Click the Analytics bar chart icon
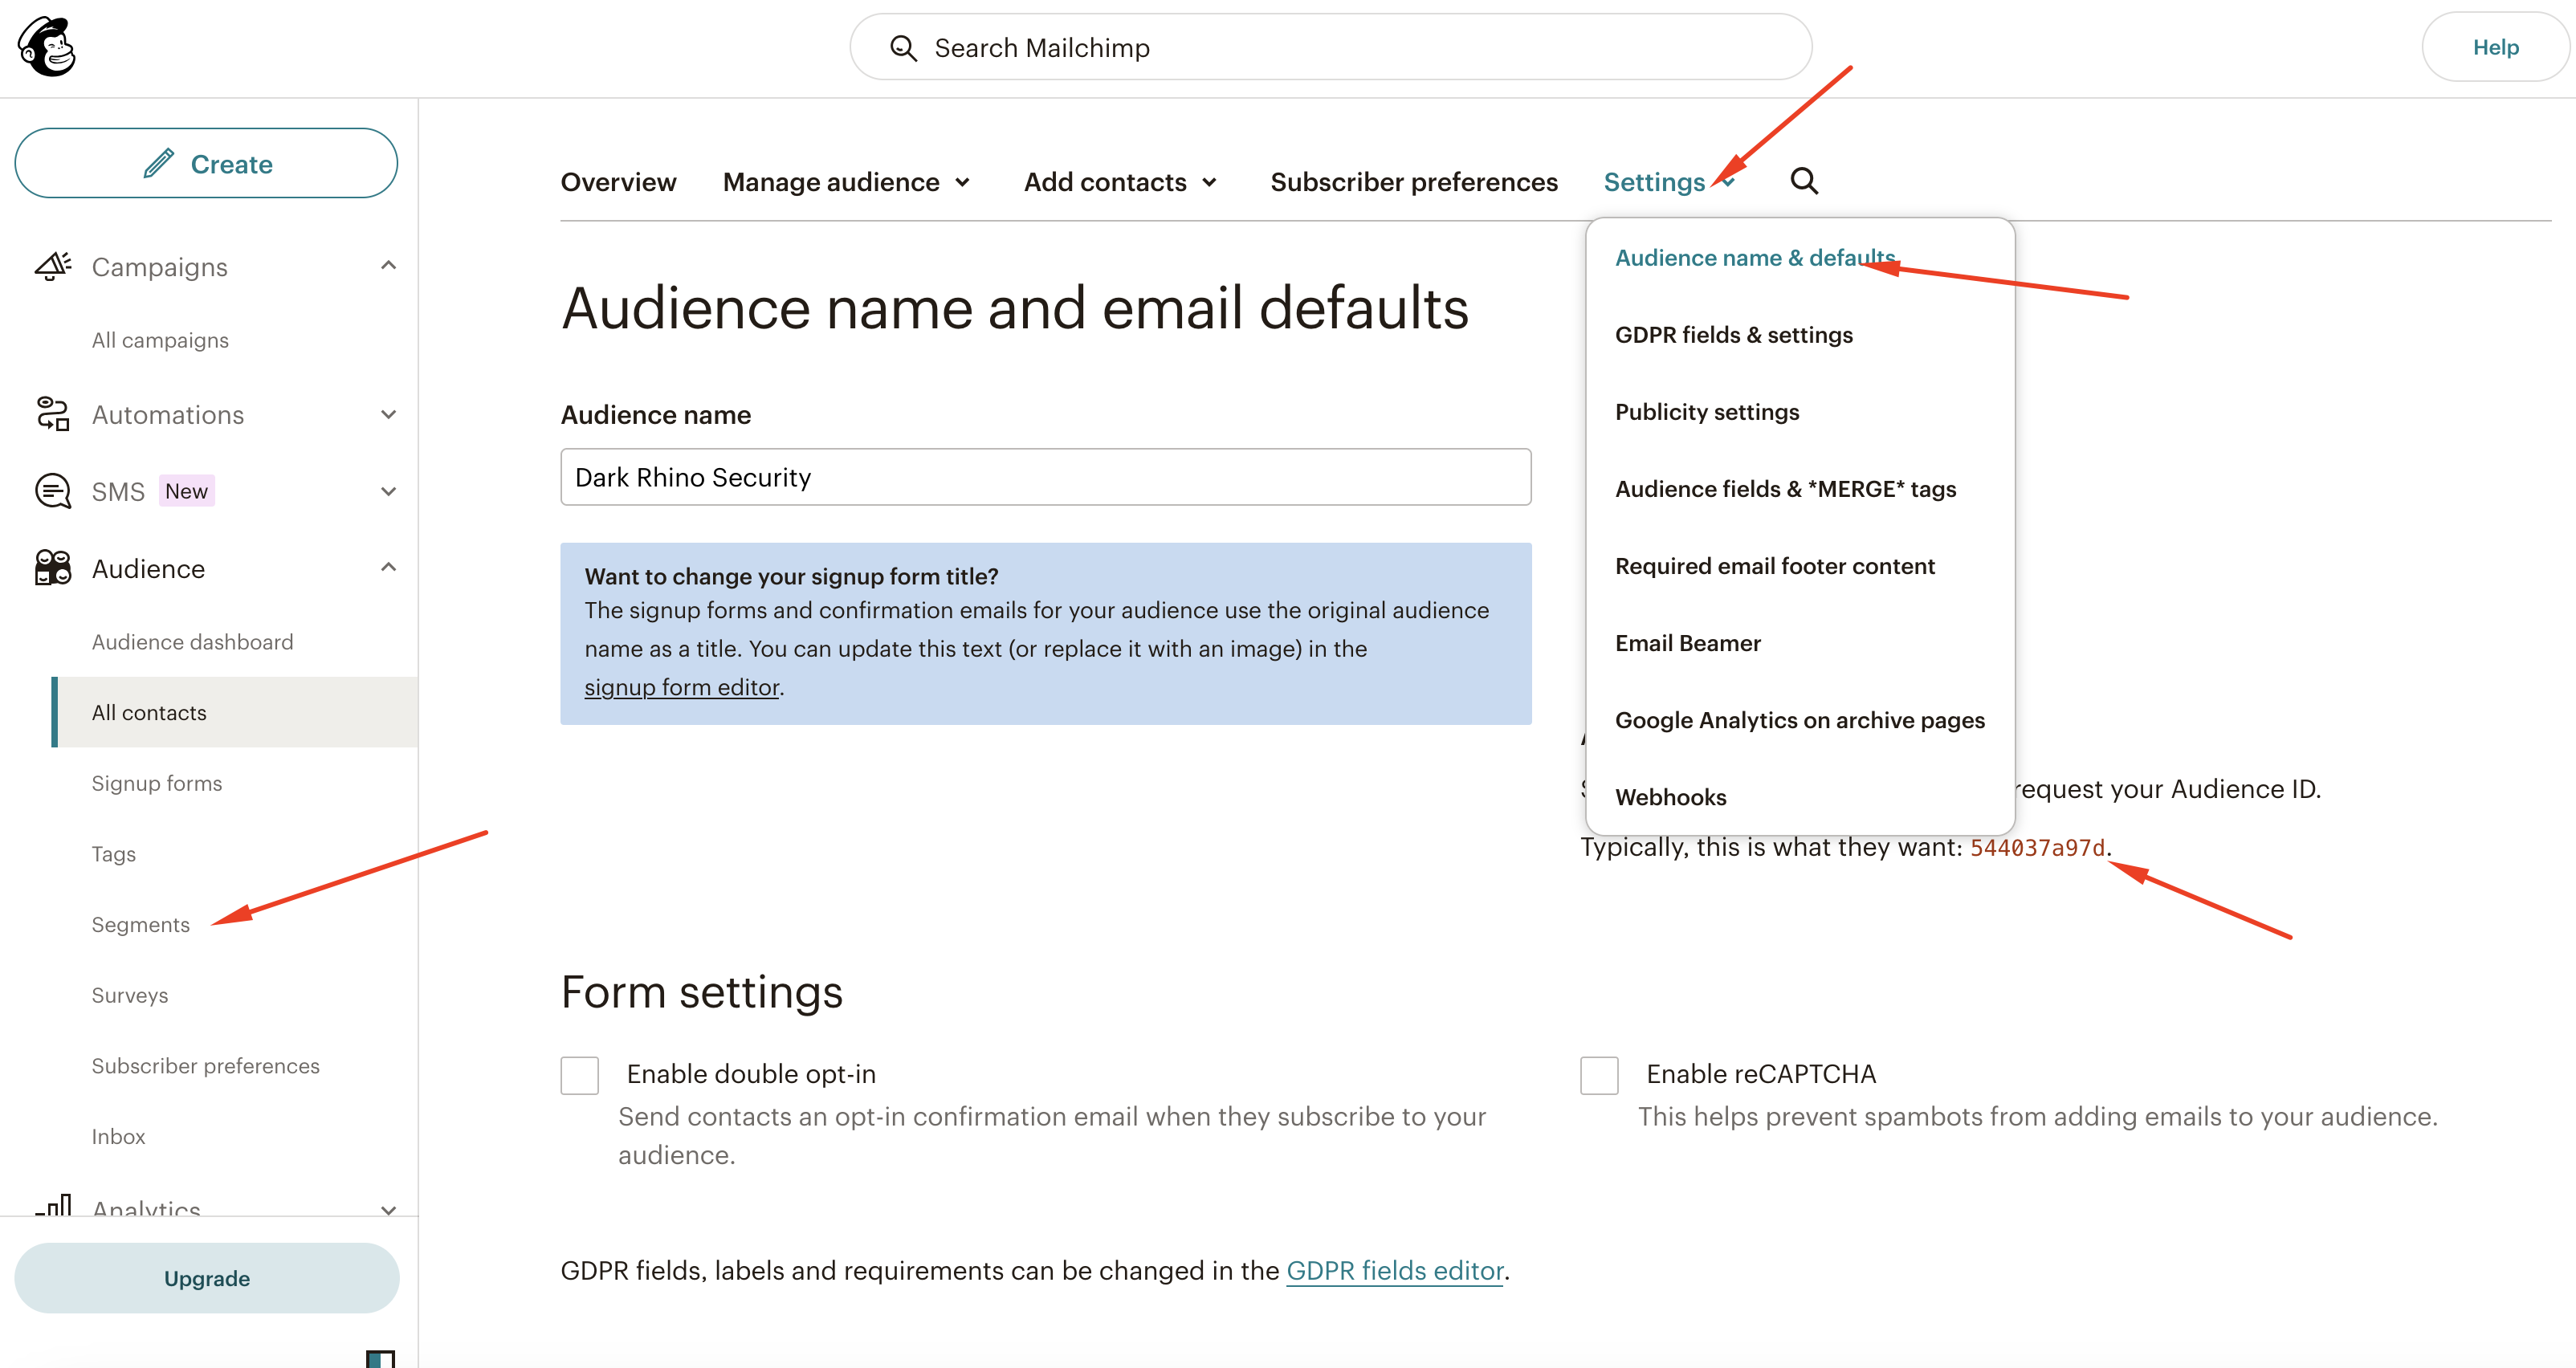The height and width of the screenshot is (1368, 2576). [x=53, y=1205]
